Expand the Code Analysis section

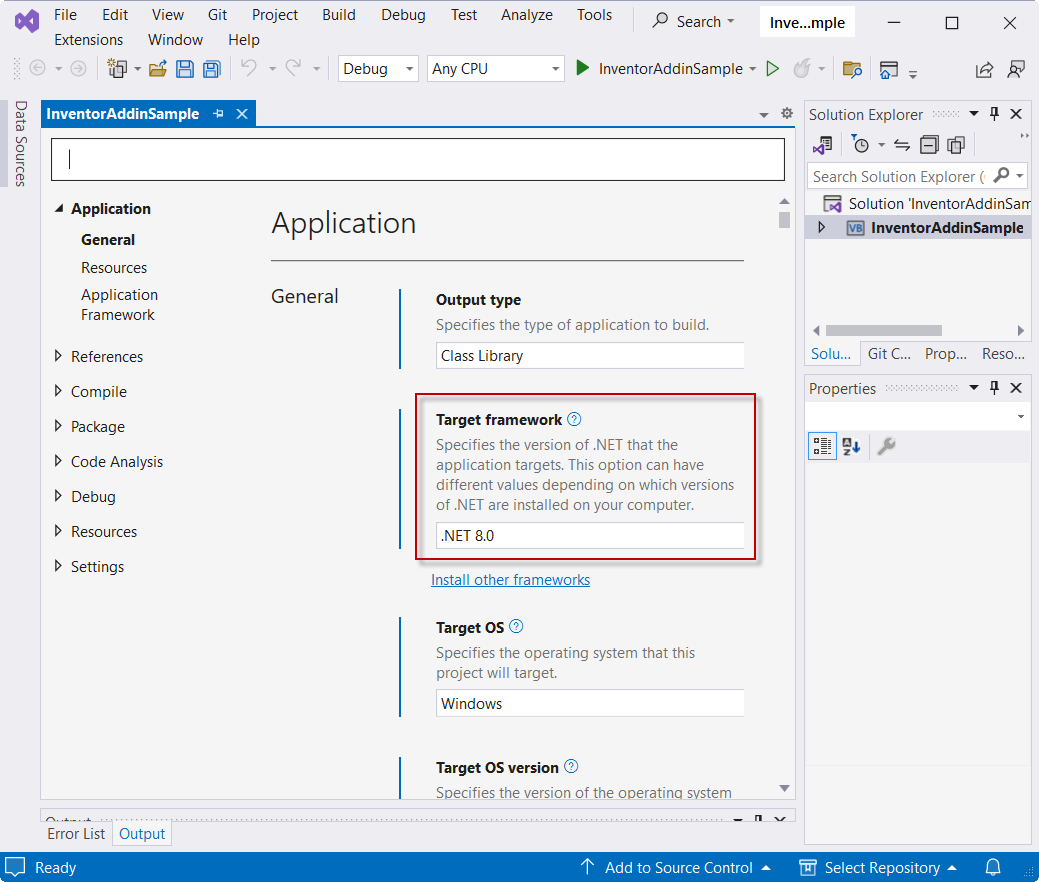58,461
